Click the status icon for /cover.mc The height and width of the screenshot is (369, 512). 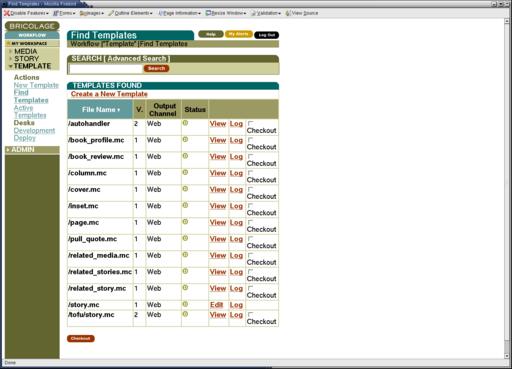pyautogui.click(x=185, y=189)
